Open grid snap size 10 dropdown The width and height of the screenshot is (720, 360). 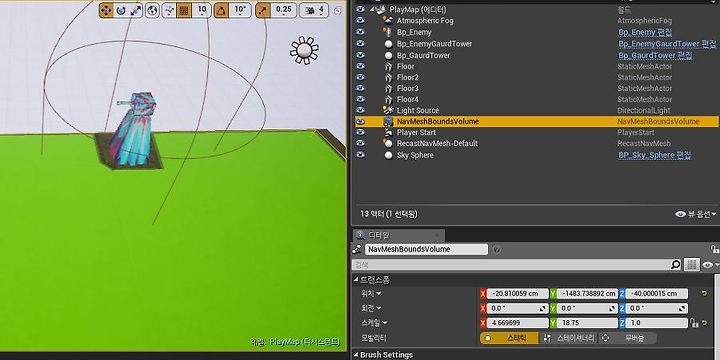[202, 10]
